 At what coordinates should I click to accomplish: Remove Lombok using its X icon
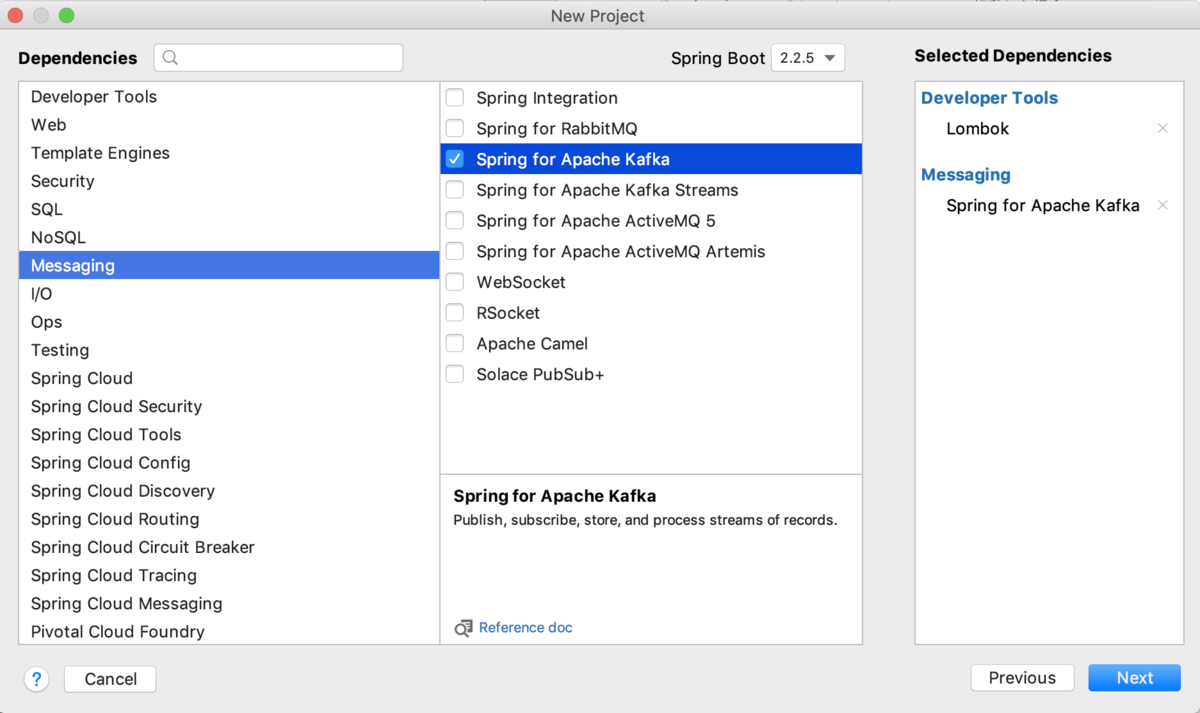pos(1162,129)
